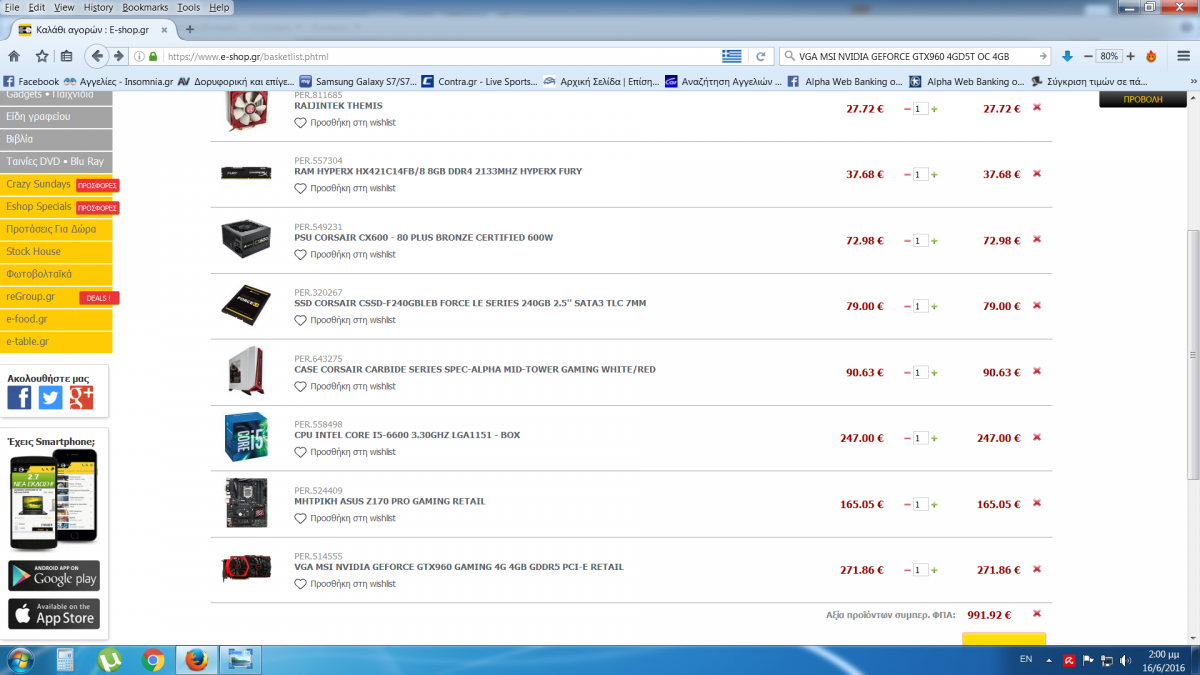Increase quantity of ΜΗΤΡΙΚΗ ASUS Z170 with plus
The height and width of the screenshot is (675, 1200).
934,504
